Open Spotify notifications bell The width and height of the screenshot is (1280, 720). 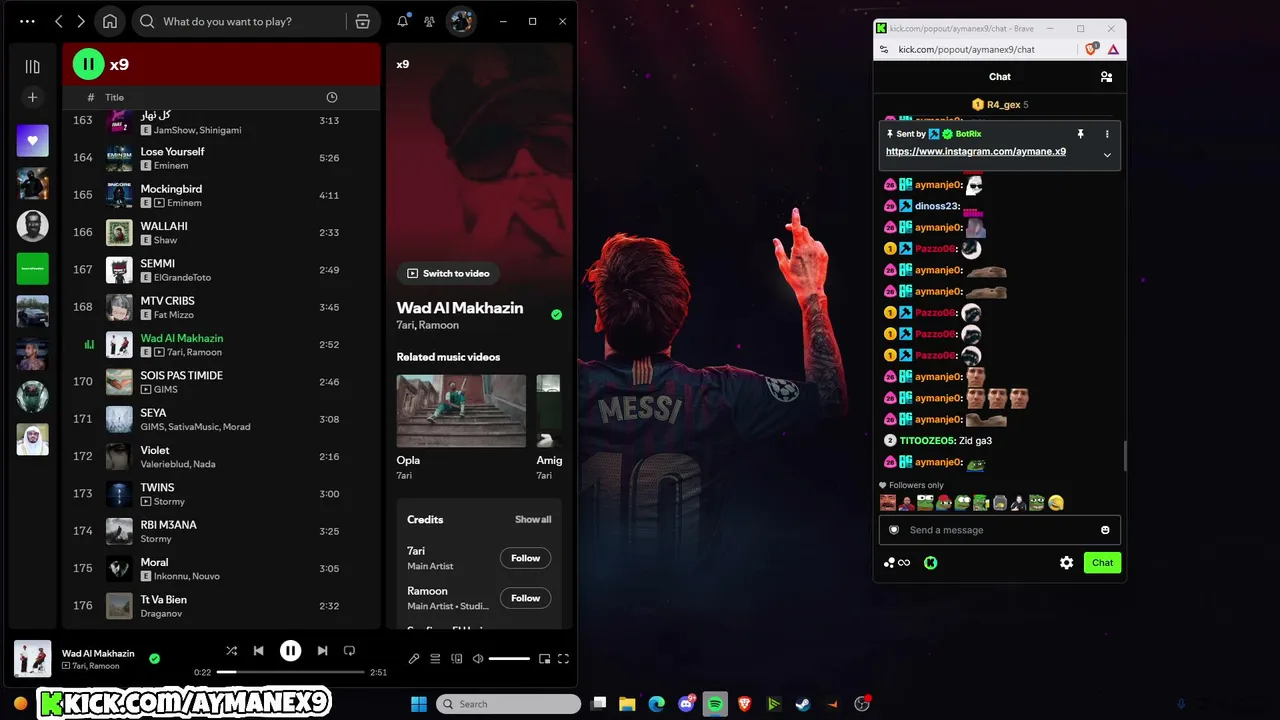[x=402, y=21]
